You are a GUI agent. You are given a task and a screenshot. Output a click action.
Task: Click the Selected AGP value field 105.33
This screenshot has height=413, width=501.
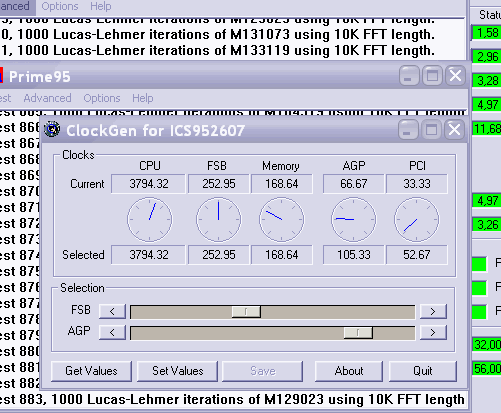click(353, 255)
